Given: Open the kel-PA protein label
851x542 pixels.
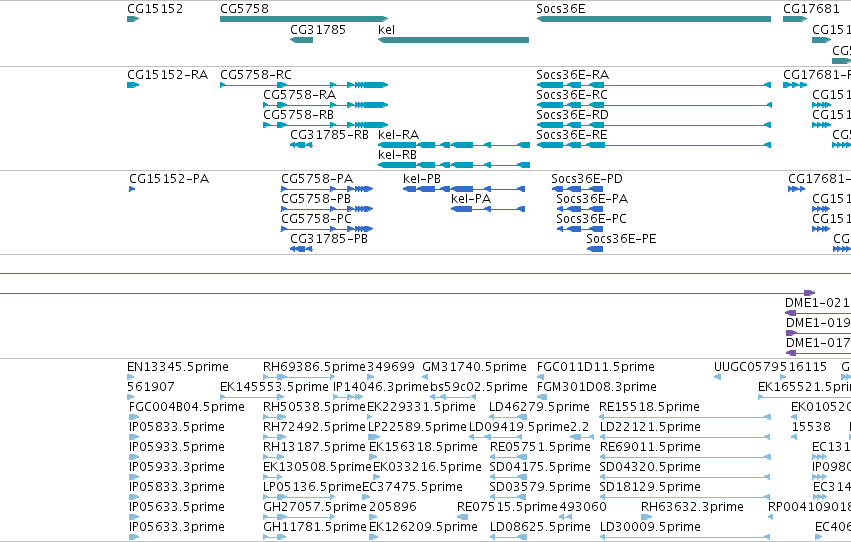Looking at the screenshot, I should click(471, 199).
